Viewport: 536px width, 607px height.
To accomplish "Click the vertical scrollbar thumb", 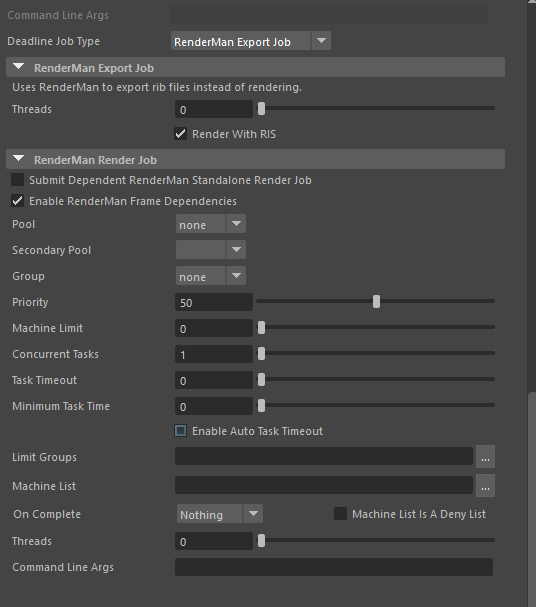I will tap(532, 499).
